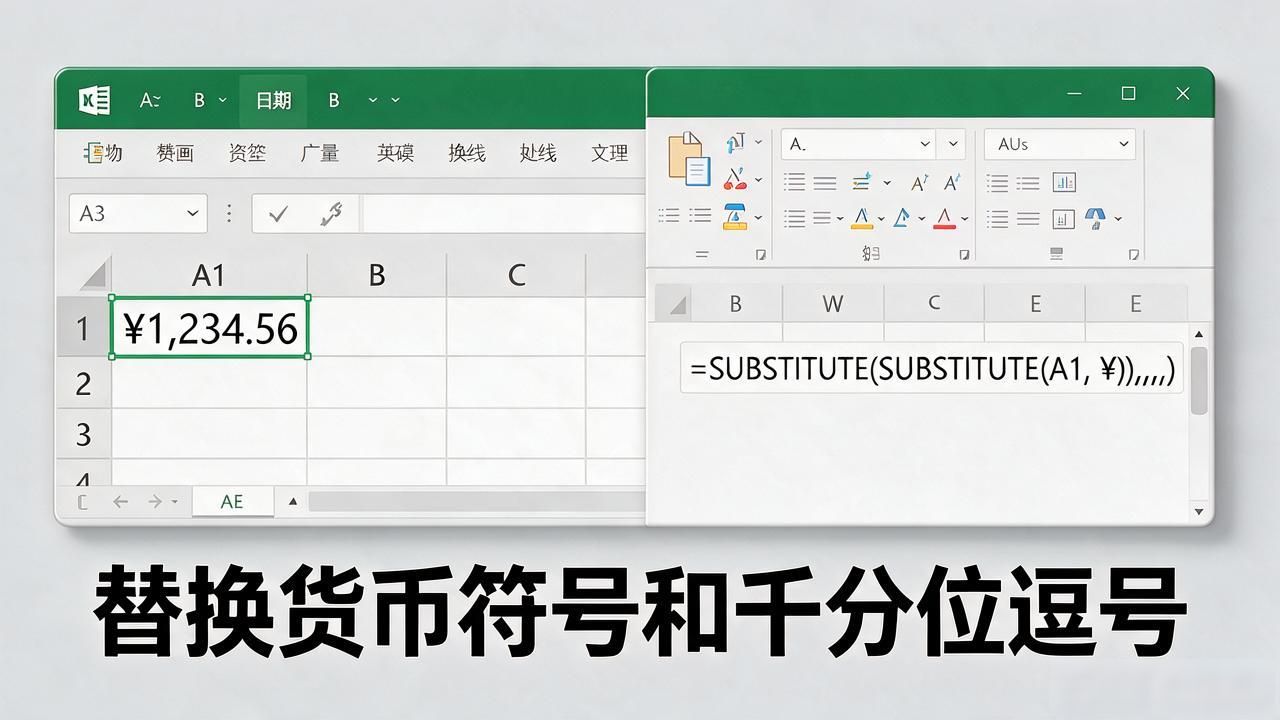The height and width of the screenshot is (720, 1280).
Task: Click the previous sheet left arrow
Action: pos(121,502)
